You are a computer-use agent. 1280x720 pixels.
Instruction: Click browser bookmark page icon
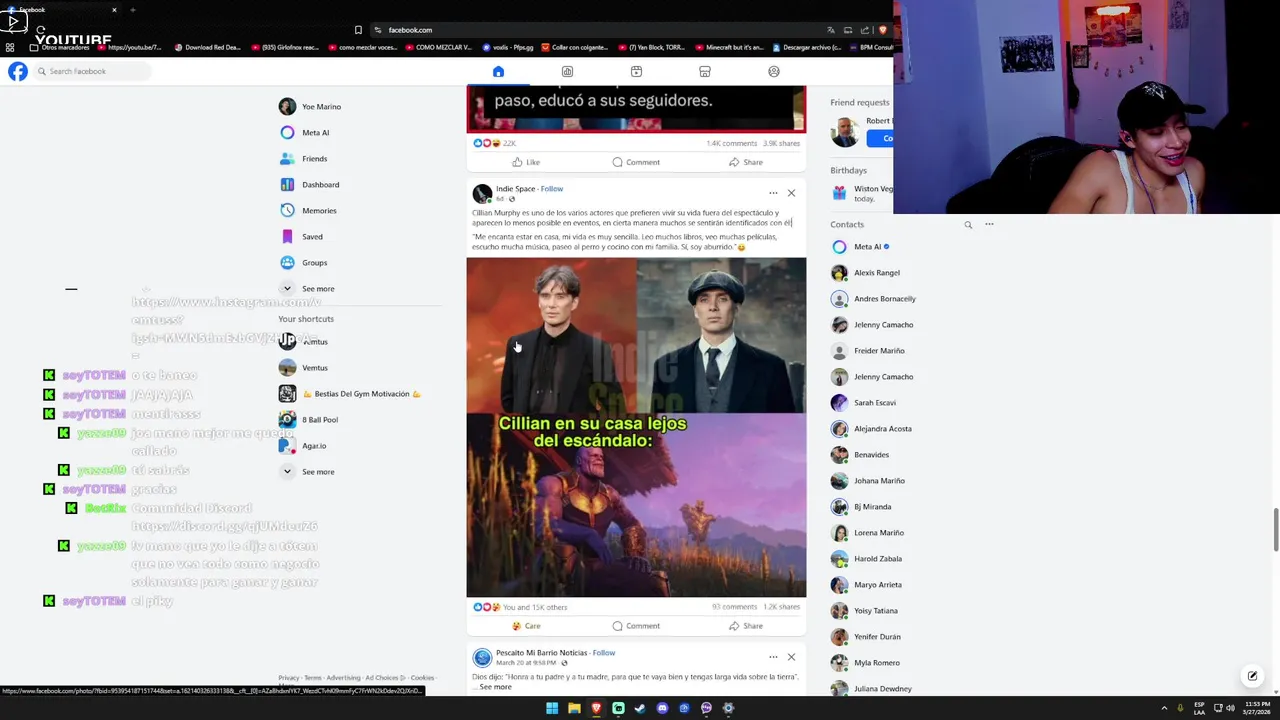click(358, 30)
